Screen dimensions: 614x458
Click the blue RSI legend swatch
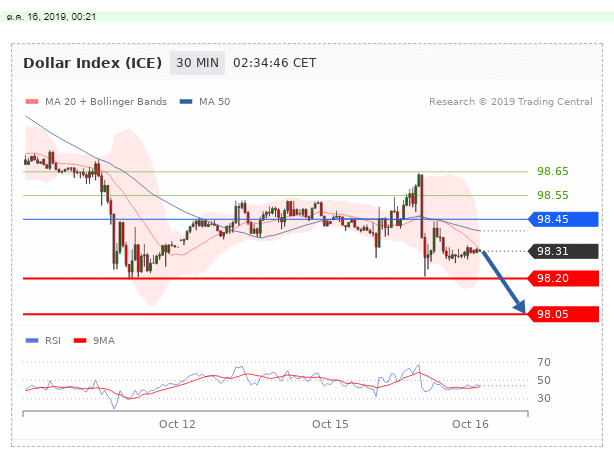tap(32, 341)
